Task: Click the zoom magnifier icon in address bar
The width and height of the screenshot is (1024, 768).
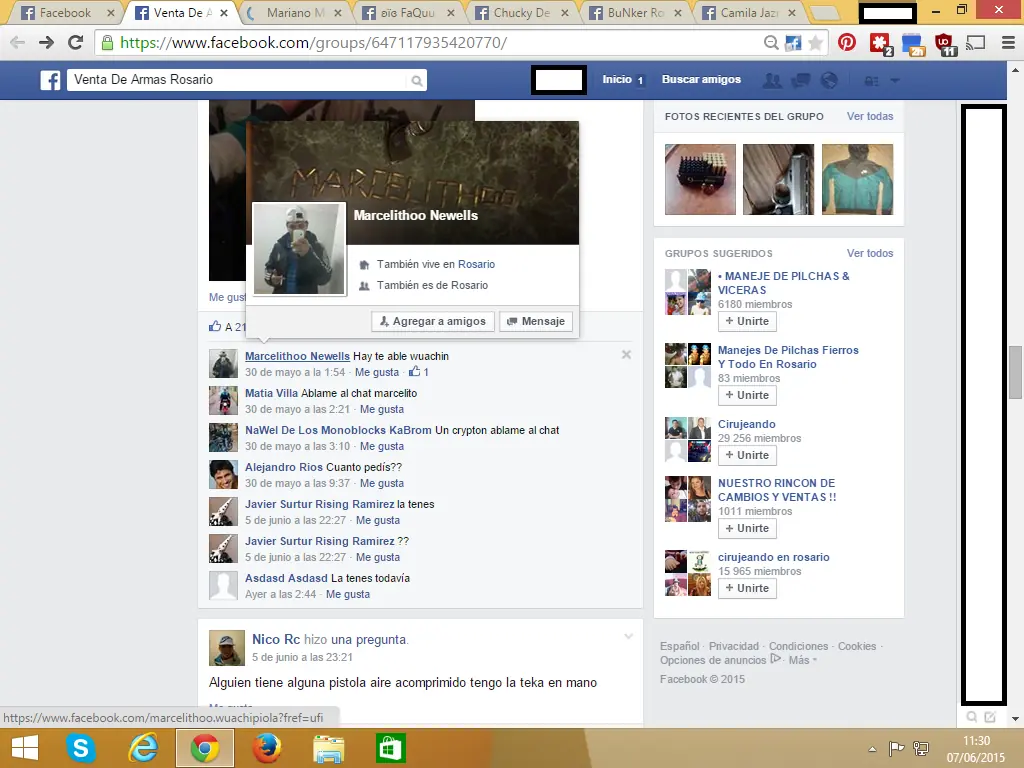Action: pyautogui.click(x=771, y=43)
